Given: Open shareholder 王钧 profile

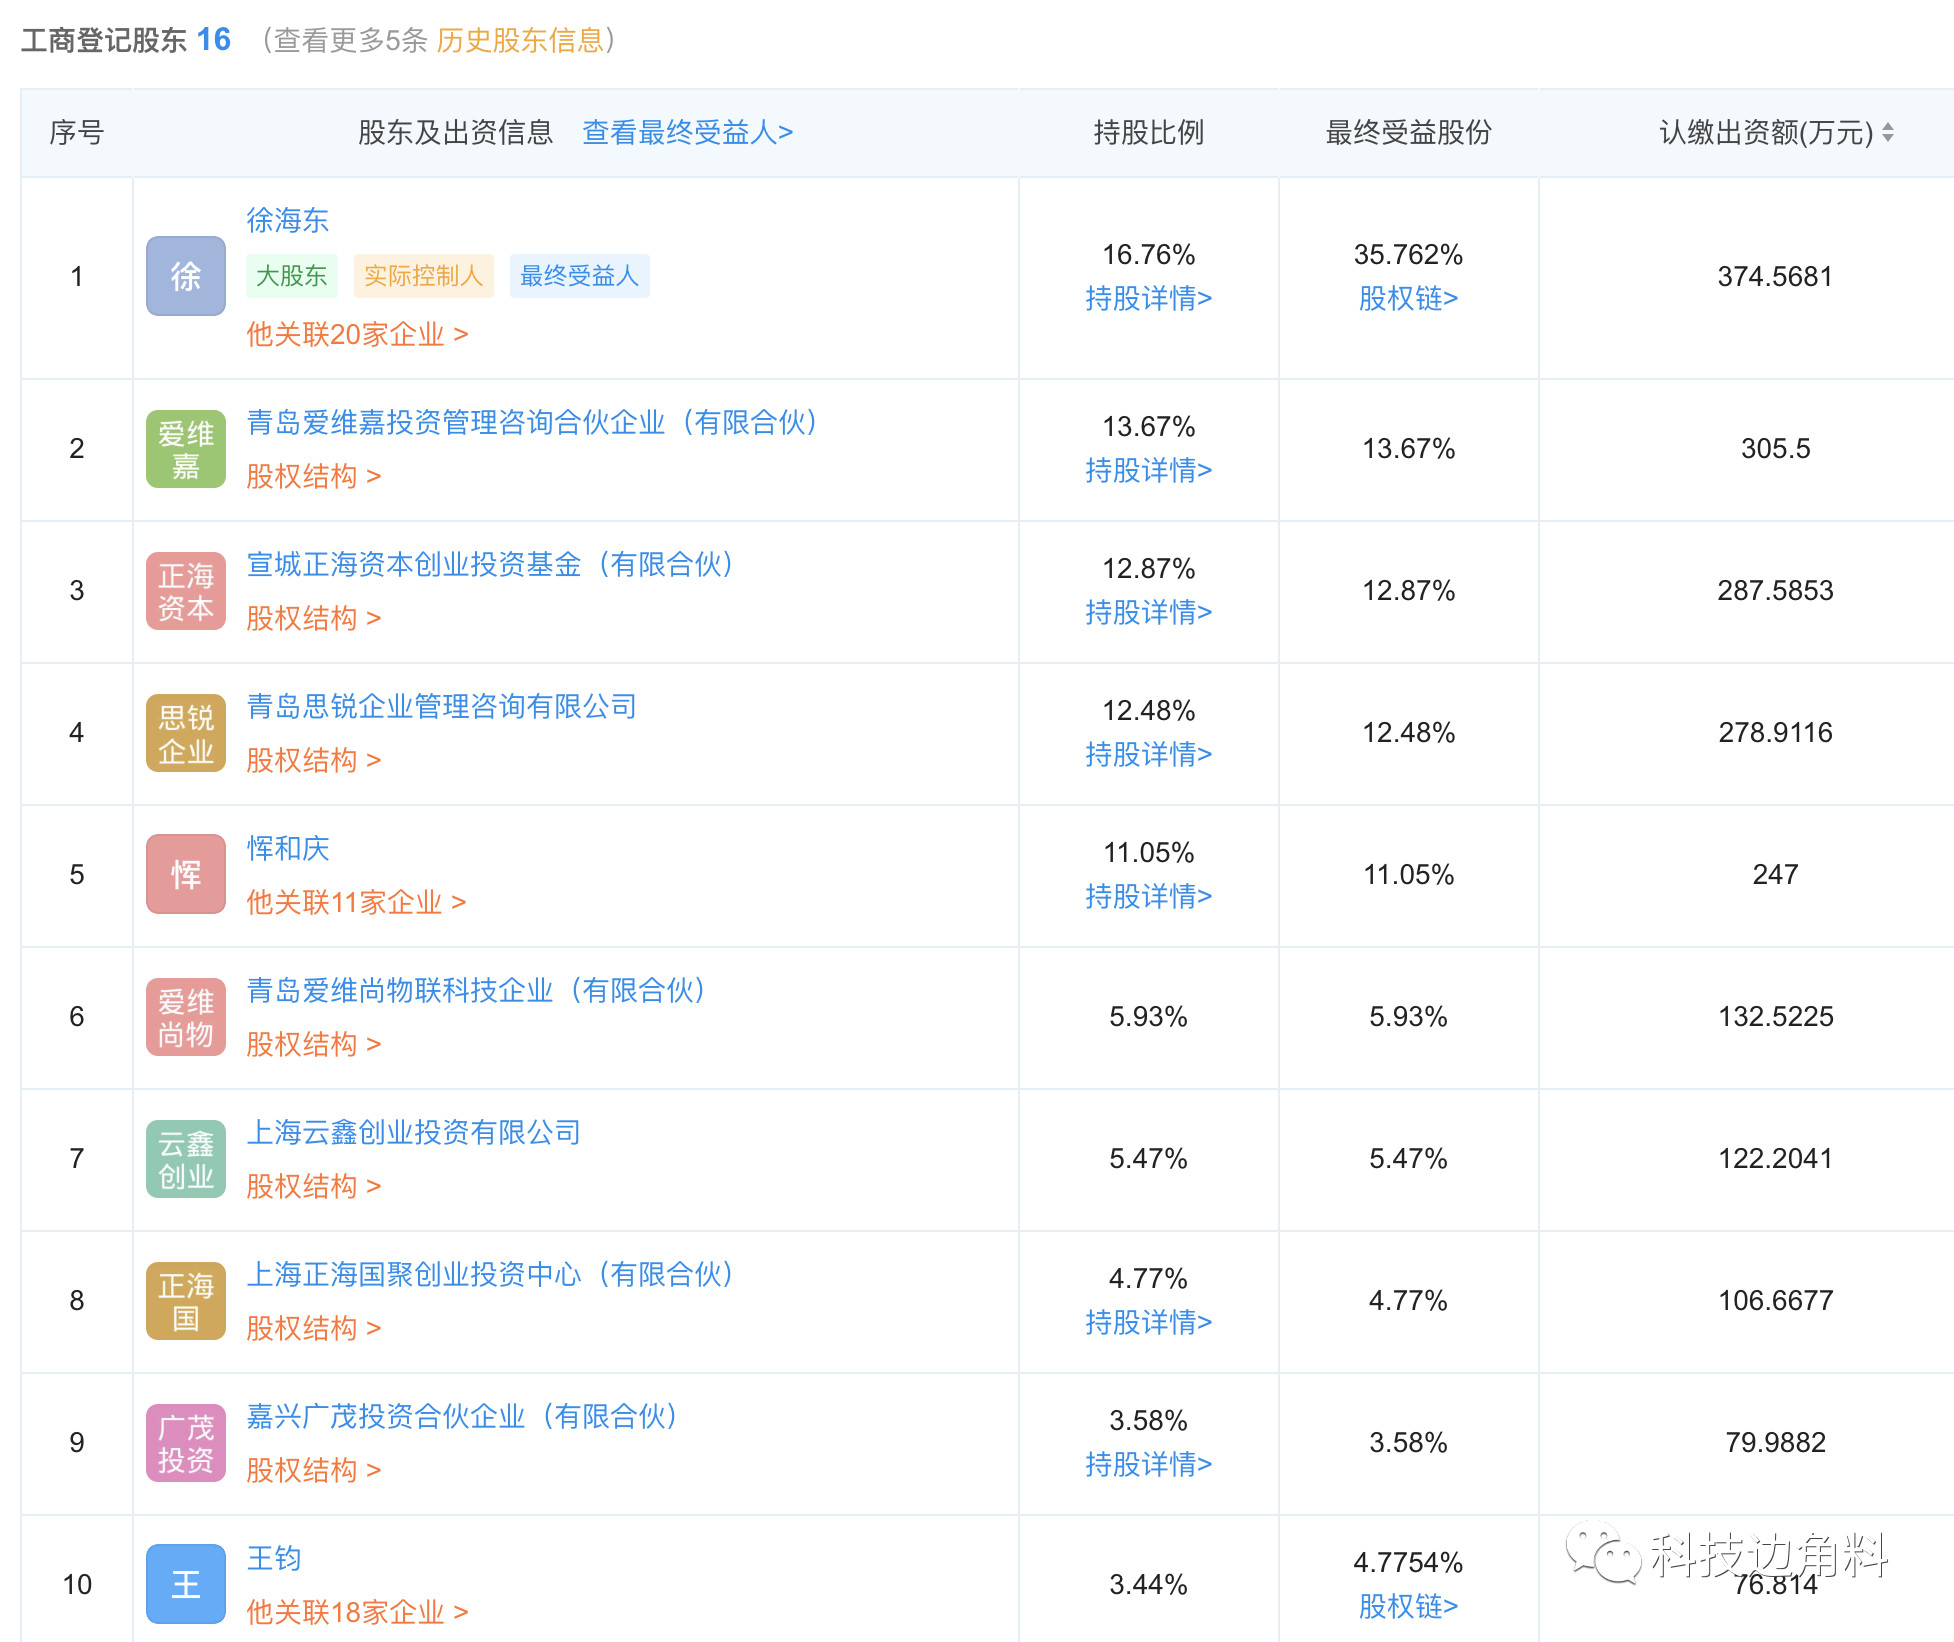Looking at the screenshot, I should [274, 1558].
